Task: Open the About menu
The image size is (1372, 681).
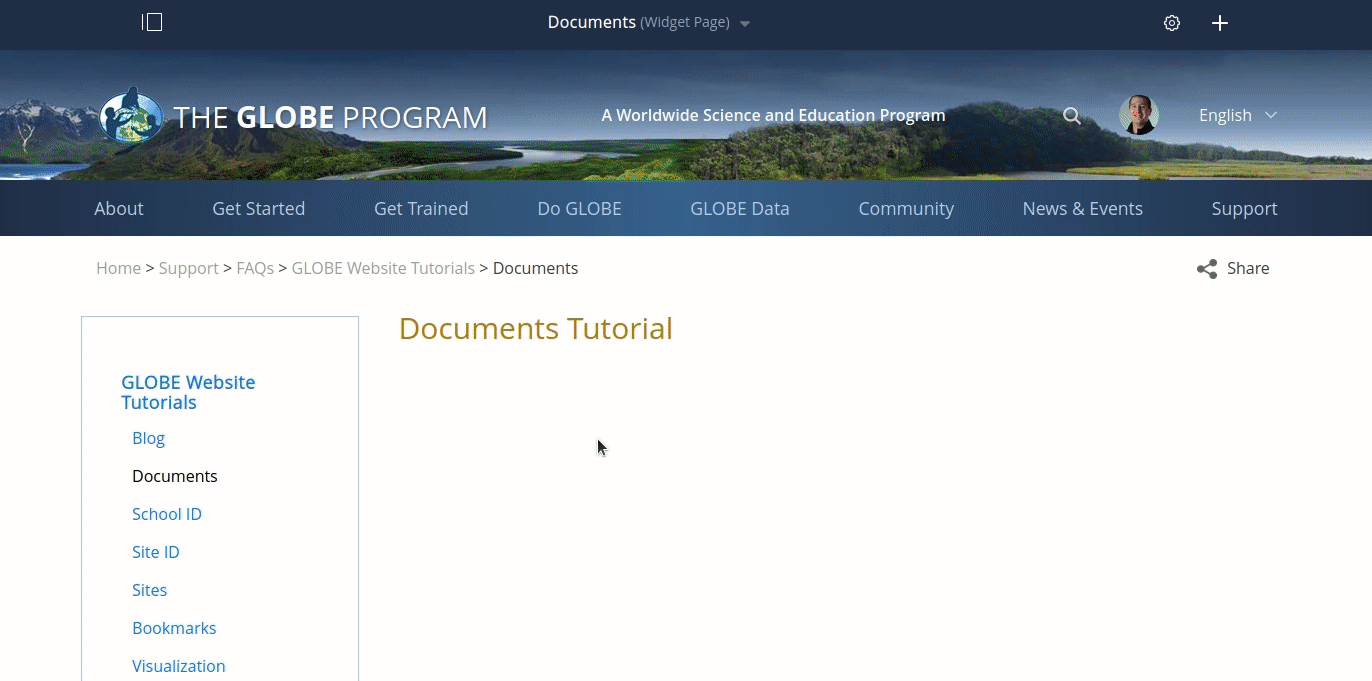Action: tap(119, 209)
